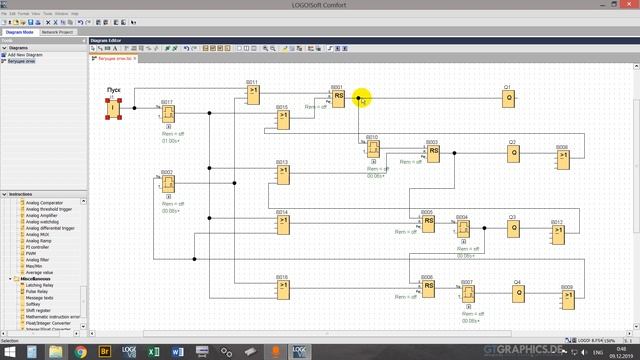
Task: Open Google Chrome from taskbar
Action: pos(80,352)
